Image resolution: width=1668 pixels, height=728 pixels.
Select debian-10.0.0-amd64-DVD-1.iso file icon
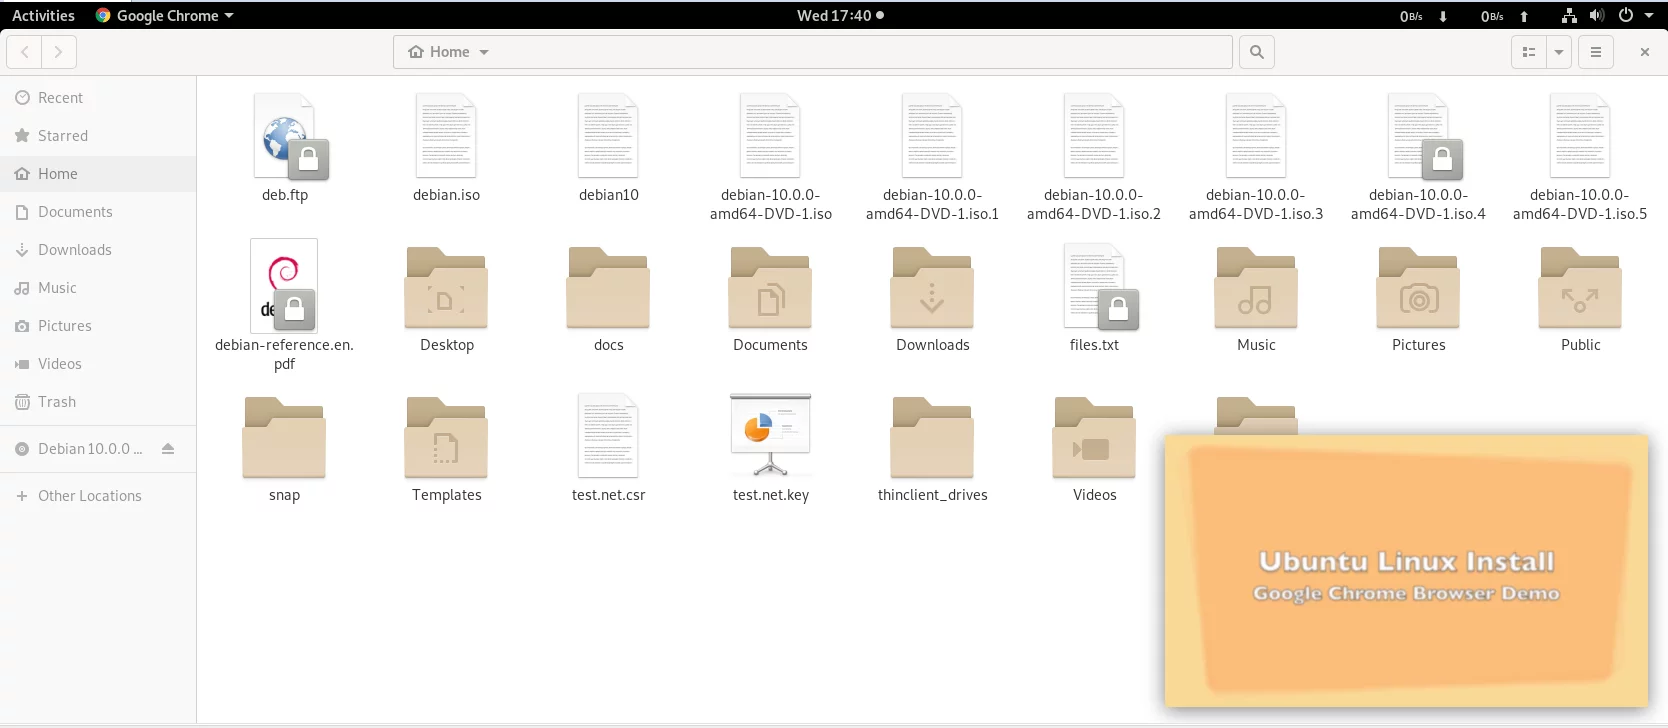tap(770, 136)
